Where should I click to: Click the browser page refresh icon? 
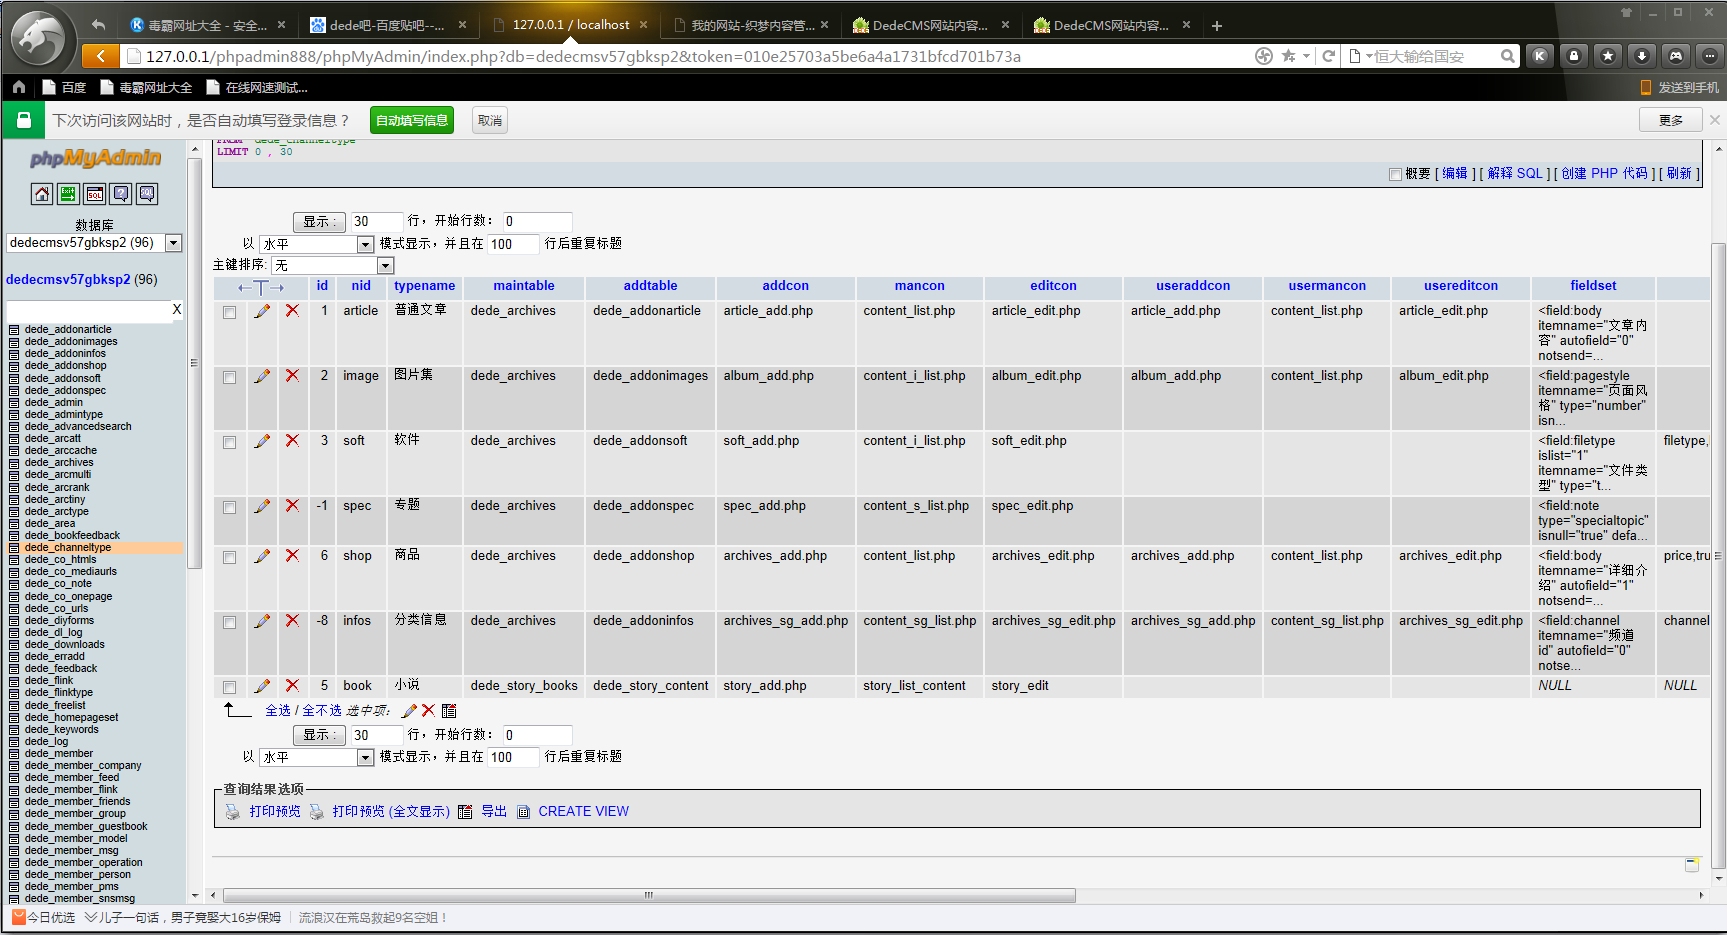pos(1328,56)
